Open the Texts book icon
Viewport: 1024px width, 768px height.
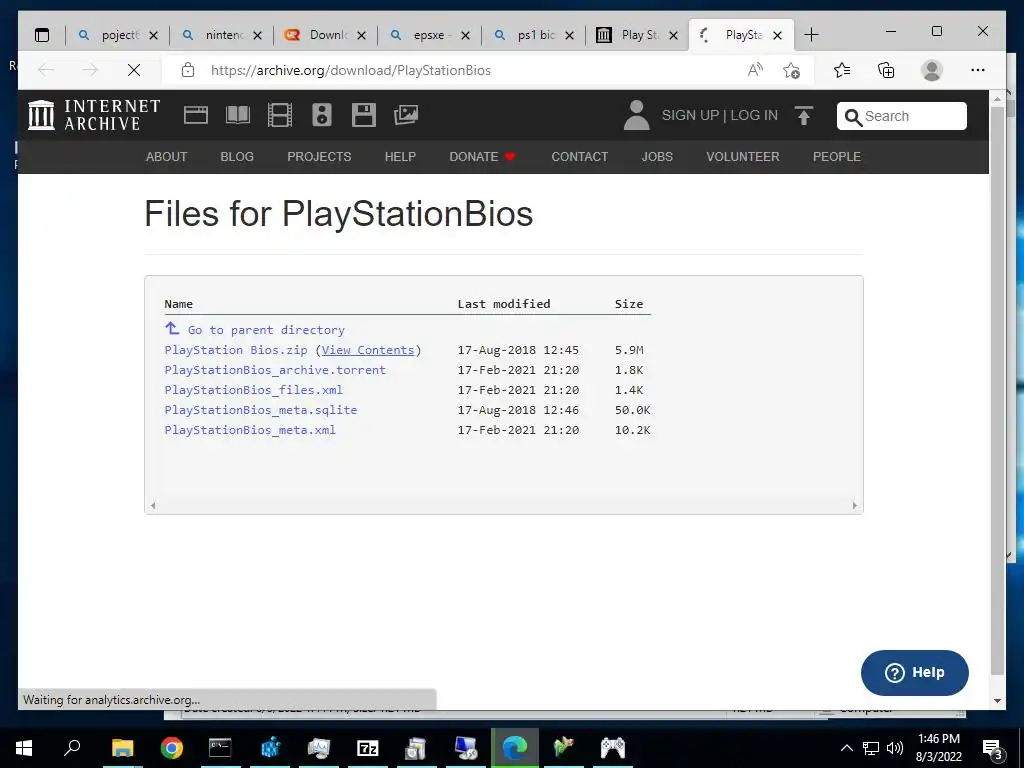(x=238, y=116)
